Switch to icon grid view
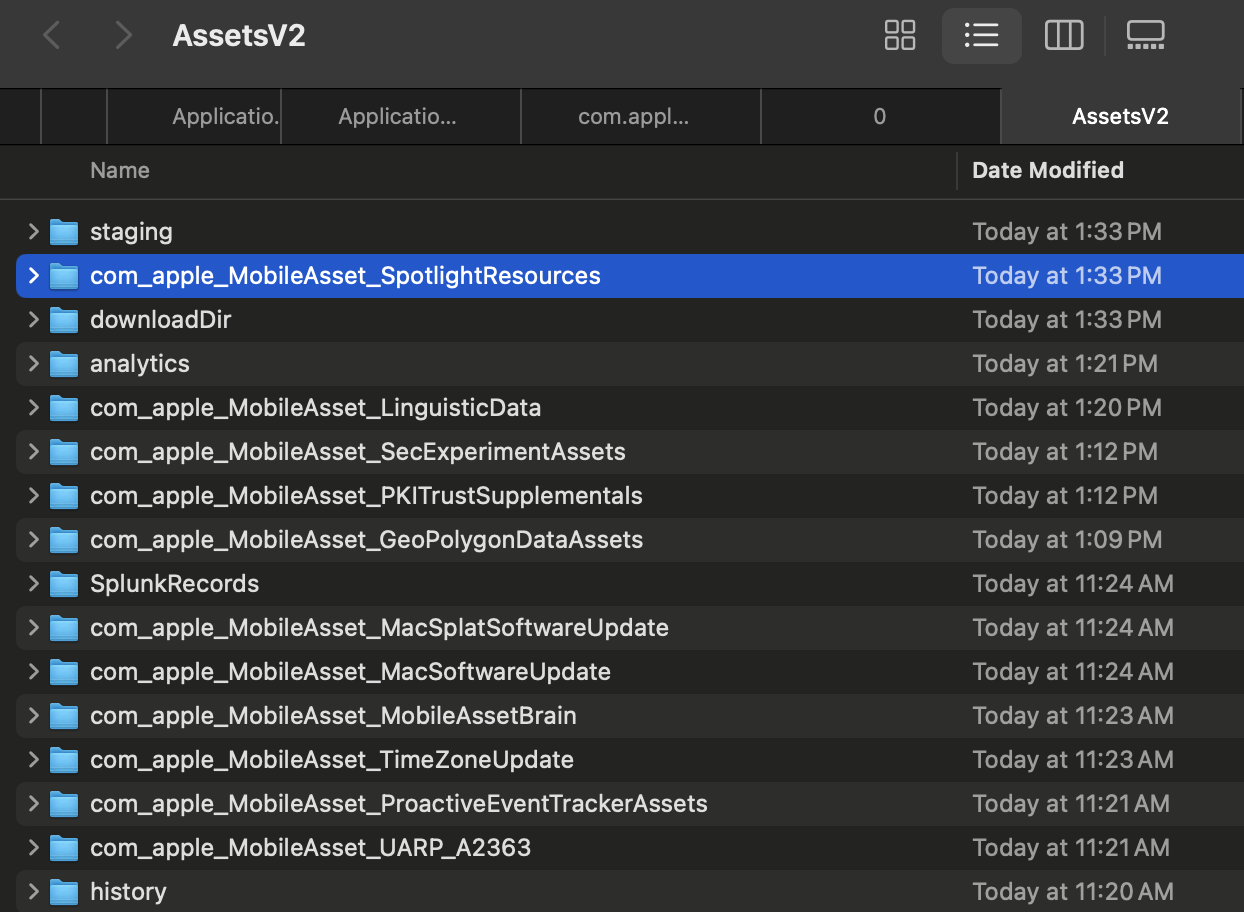This screenshot has height=912, width=1244. (x=900, y=36)
